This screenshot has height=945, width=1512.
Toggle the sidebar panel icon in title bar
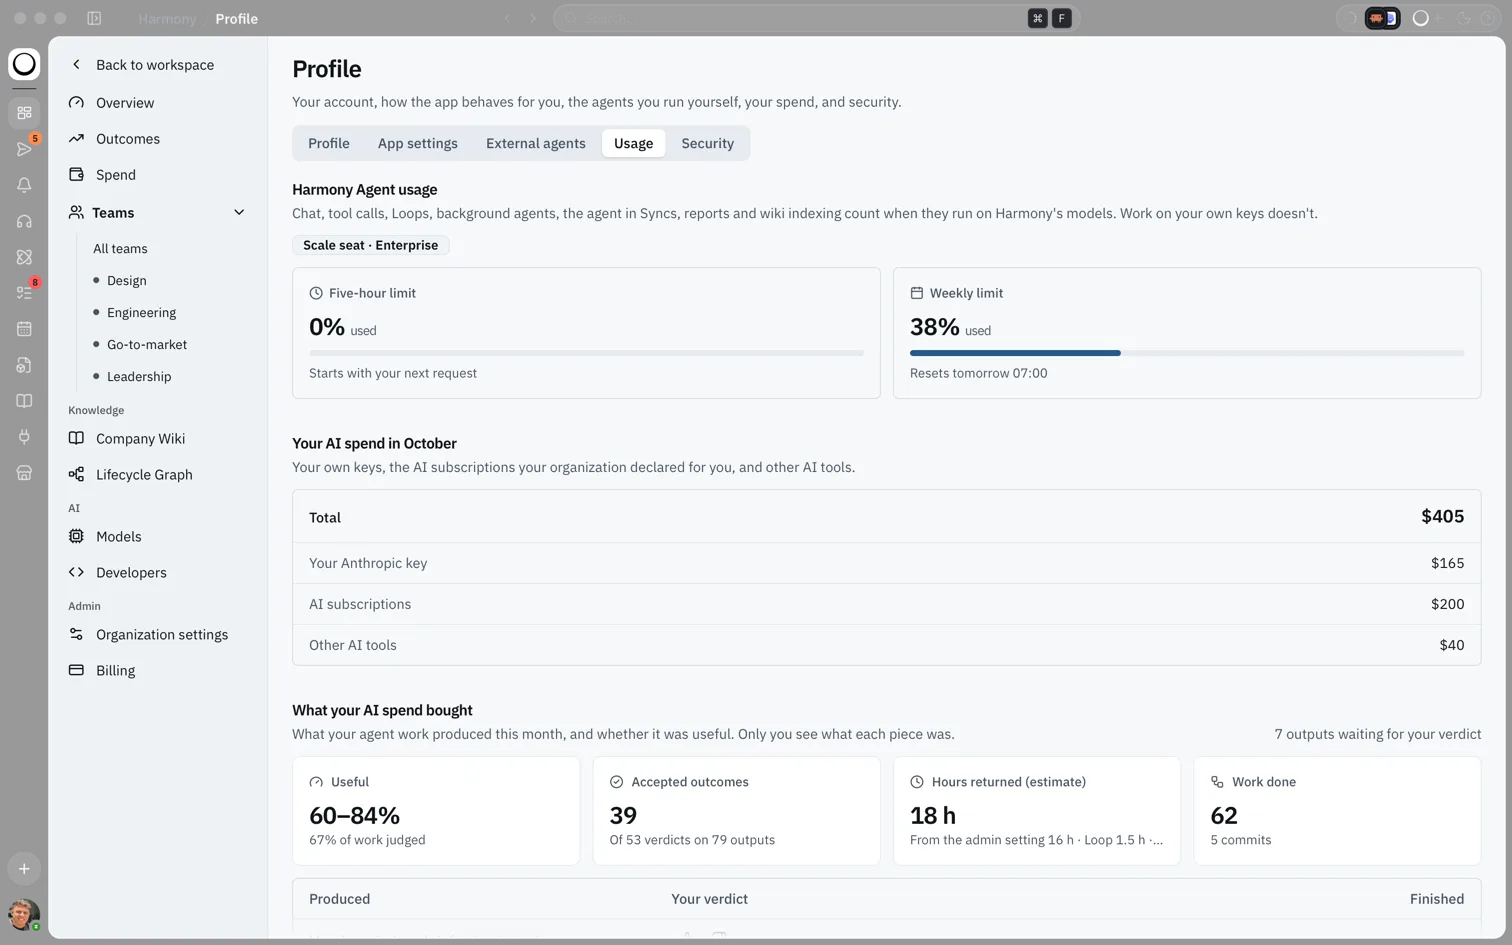pyautogui.click(x=94, y=18)
